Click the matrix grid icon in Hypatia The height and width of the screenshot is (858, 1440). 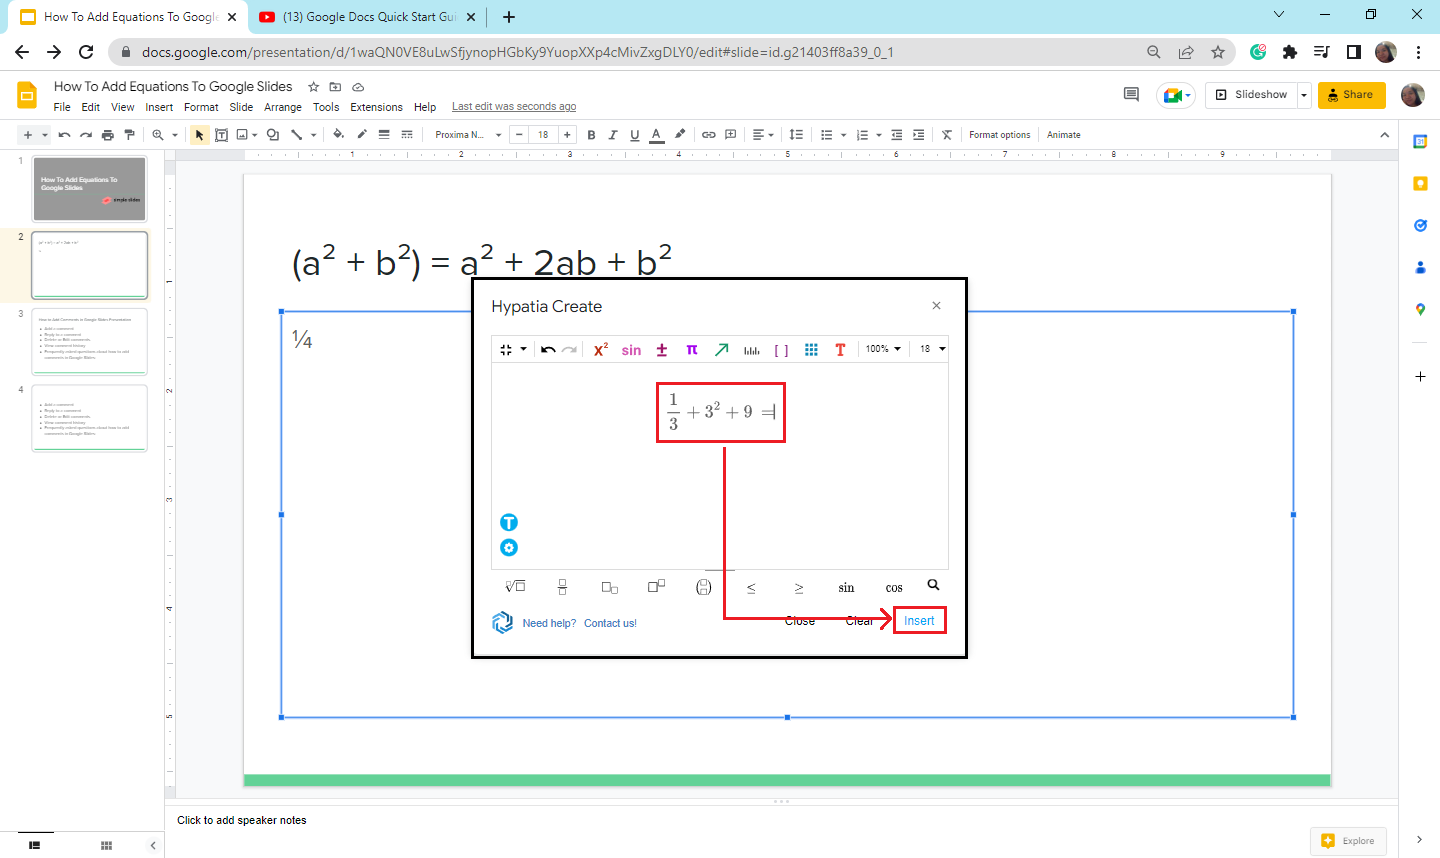point(811,350)
